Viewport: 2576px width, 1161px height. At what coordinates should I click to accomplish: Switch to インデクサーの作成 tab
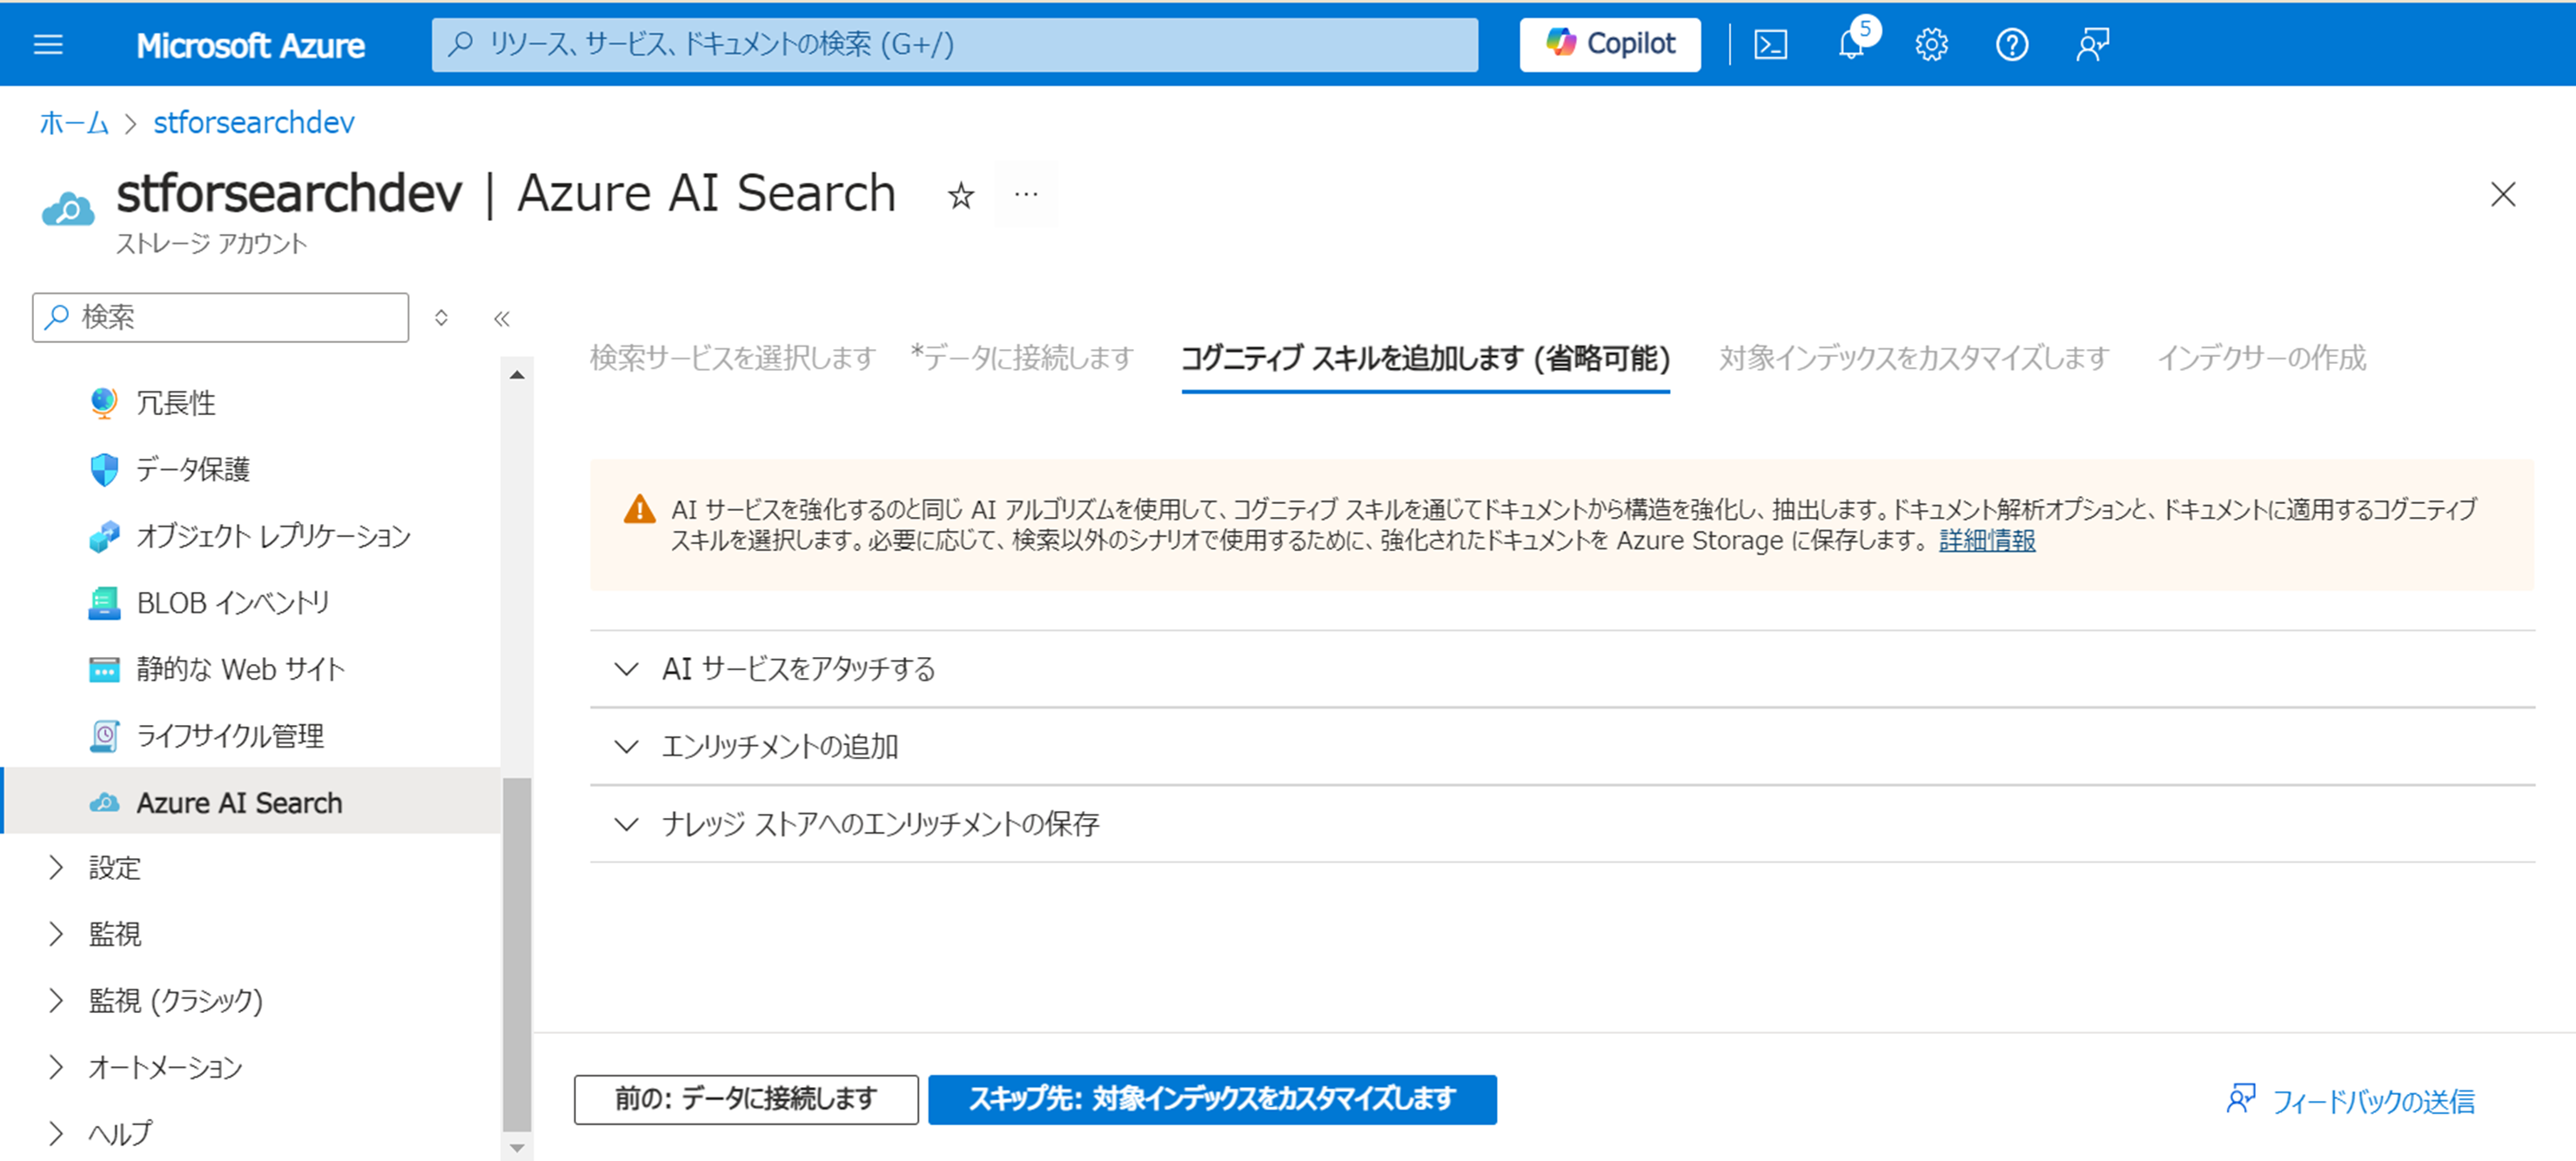[2262, 358]
